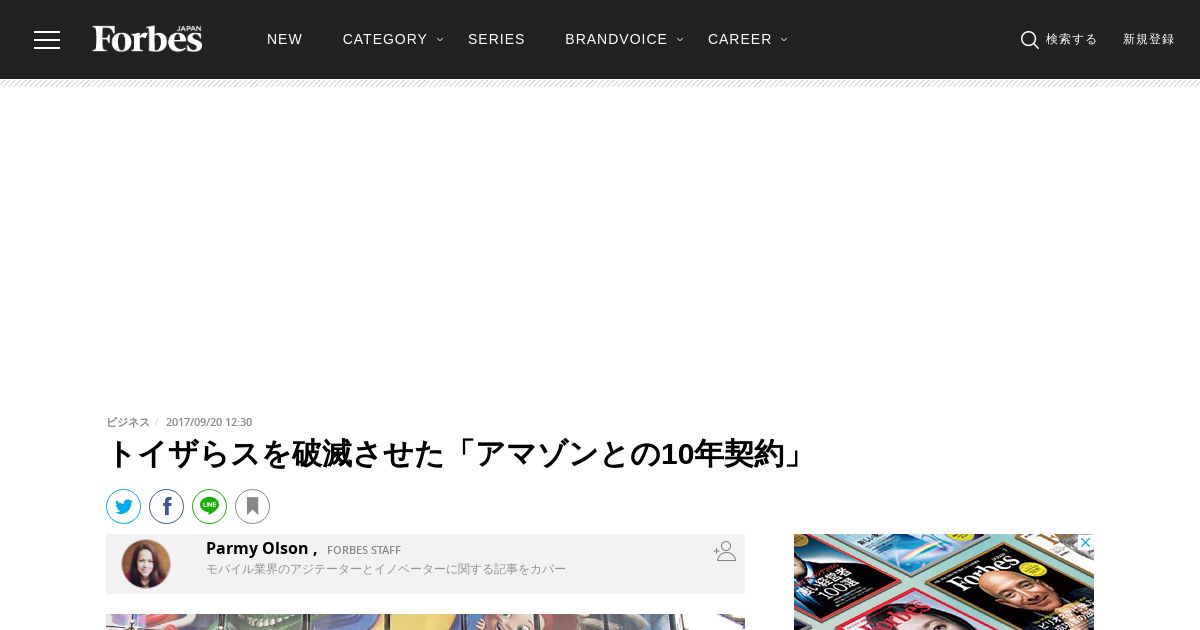Screen dimensions: 1200x630
Task: Go to Forbes Japan home logo
Action: (147, 39)
